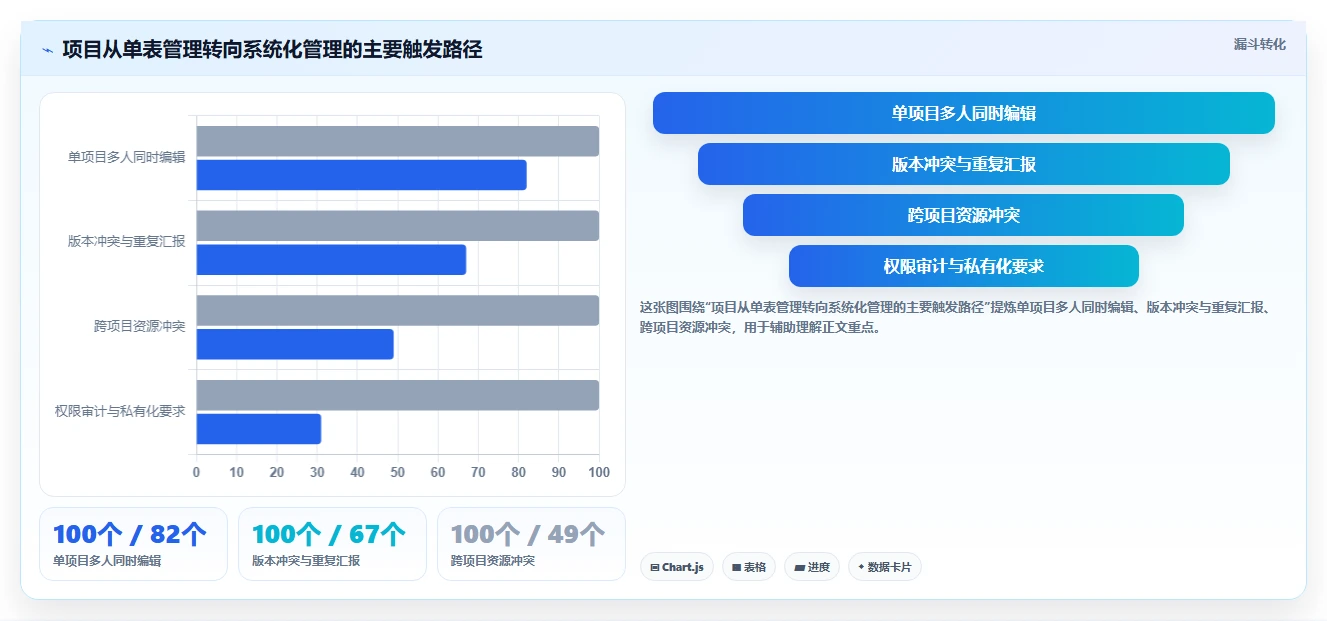Viewport: 1327px width, 621px height.
Task: Select the 单项目多人同时编辑 funnel stage
Action: (x=963, y=113)
